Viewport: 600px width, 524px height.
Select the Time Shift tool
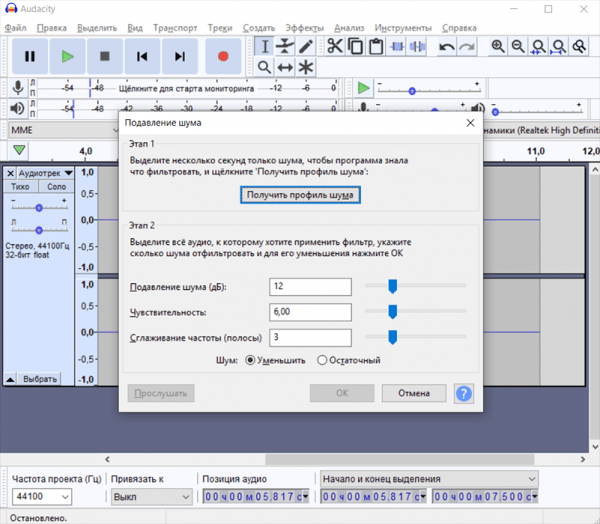click(x=285, y=67)
